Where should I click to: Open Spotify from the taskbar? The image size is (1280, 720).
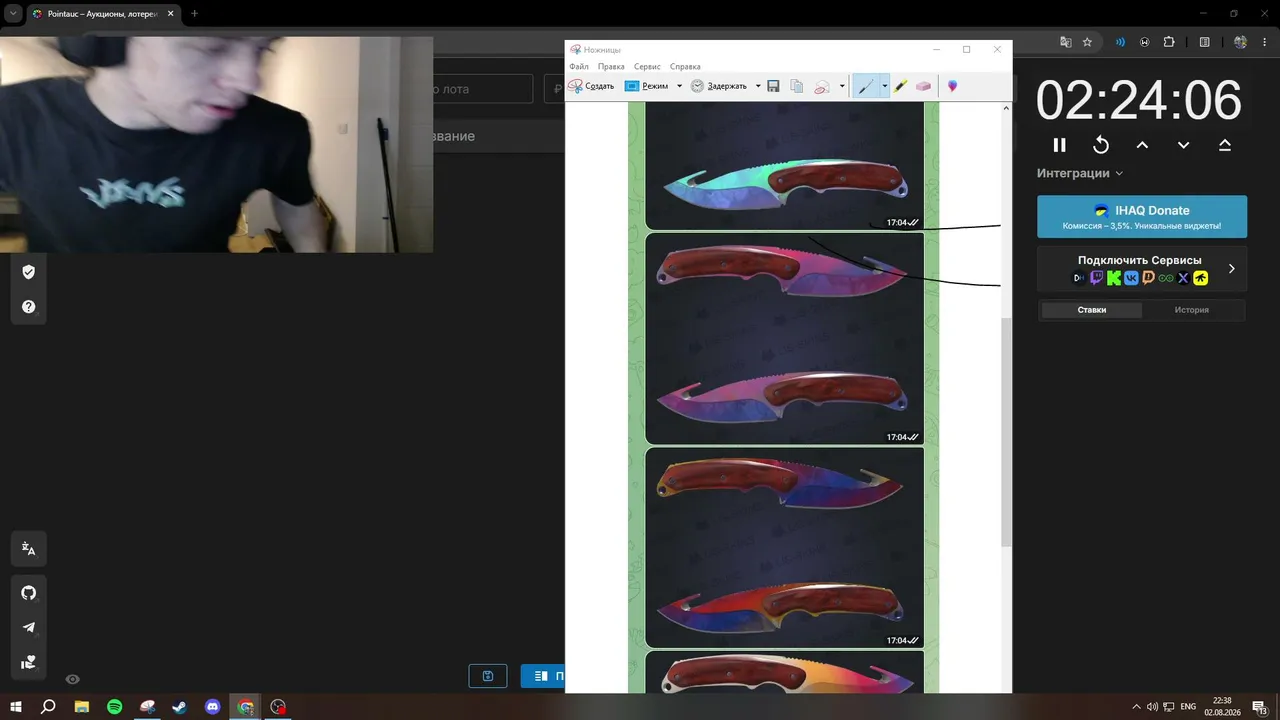coord(114,707)
